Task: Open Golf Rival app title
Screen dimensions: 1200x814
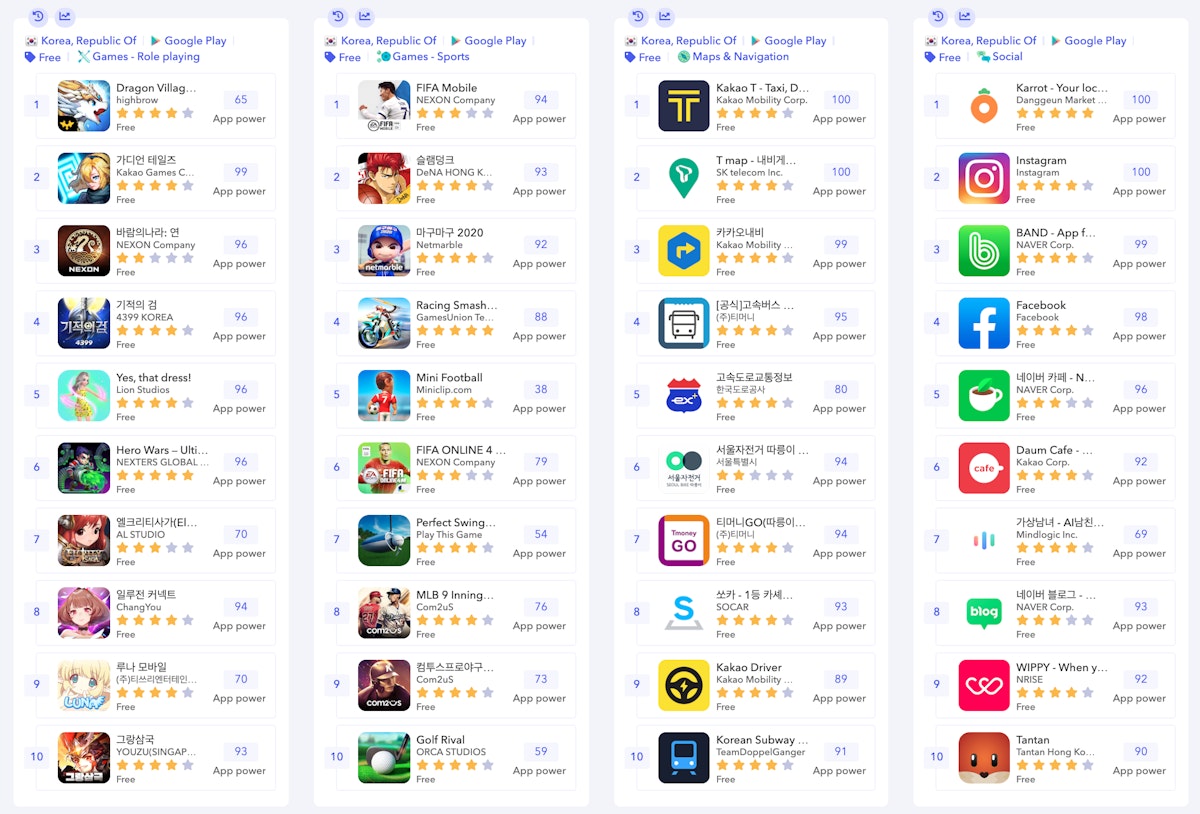Action: click(440, 740)
